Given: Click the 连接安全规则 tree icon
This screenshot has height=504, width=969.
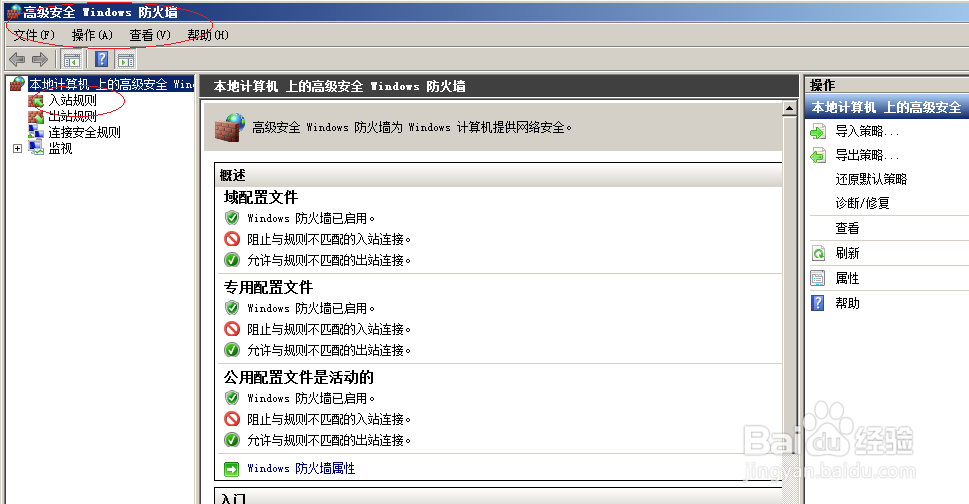Looking at the screenshot, I should coord(36,132).
